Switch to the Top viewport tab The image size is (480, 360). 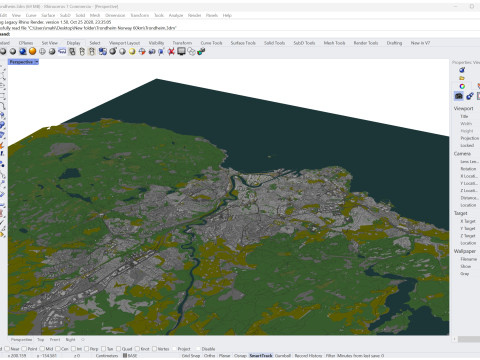click(x=41, y=340)
